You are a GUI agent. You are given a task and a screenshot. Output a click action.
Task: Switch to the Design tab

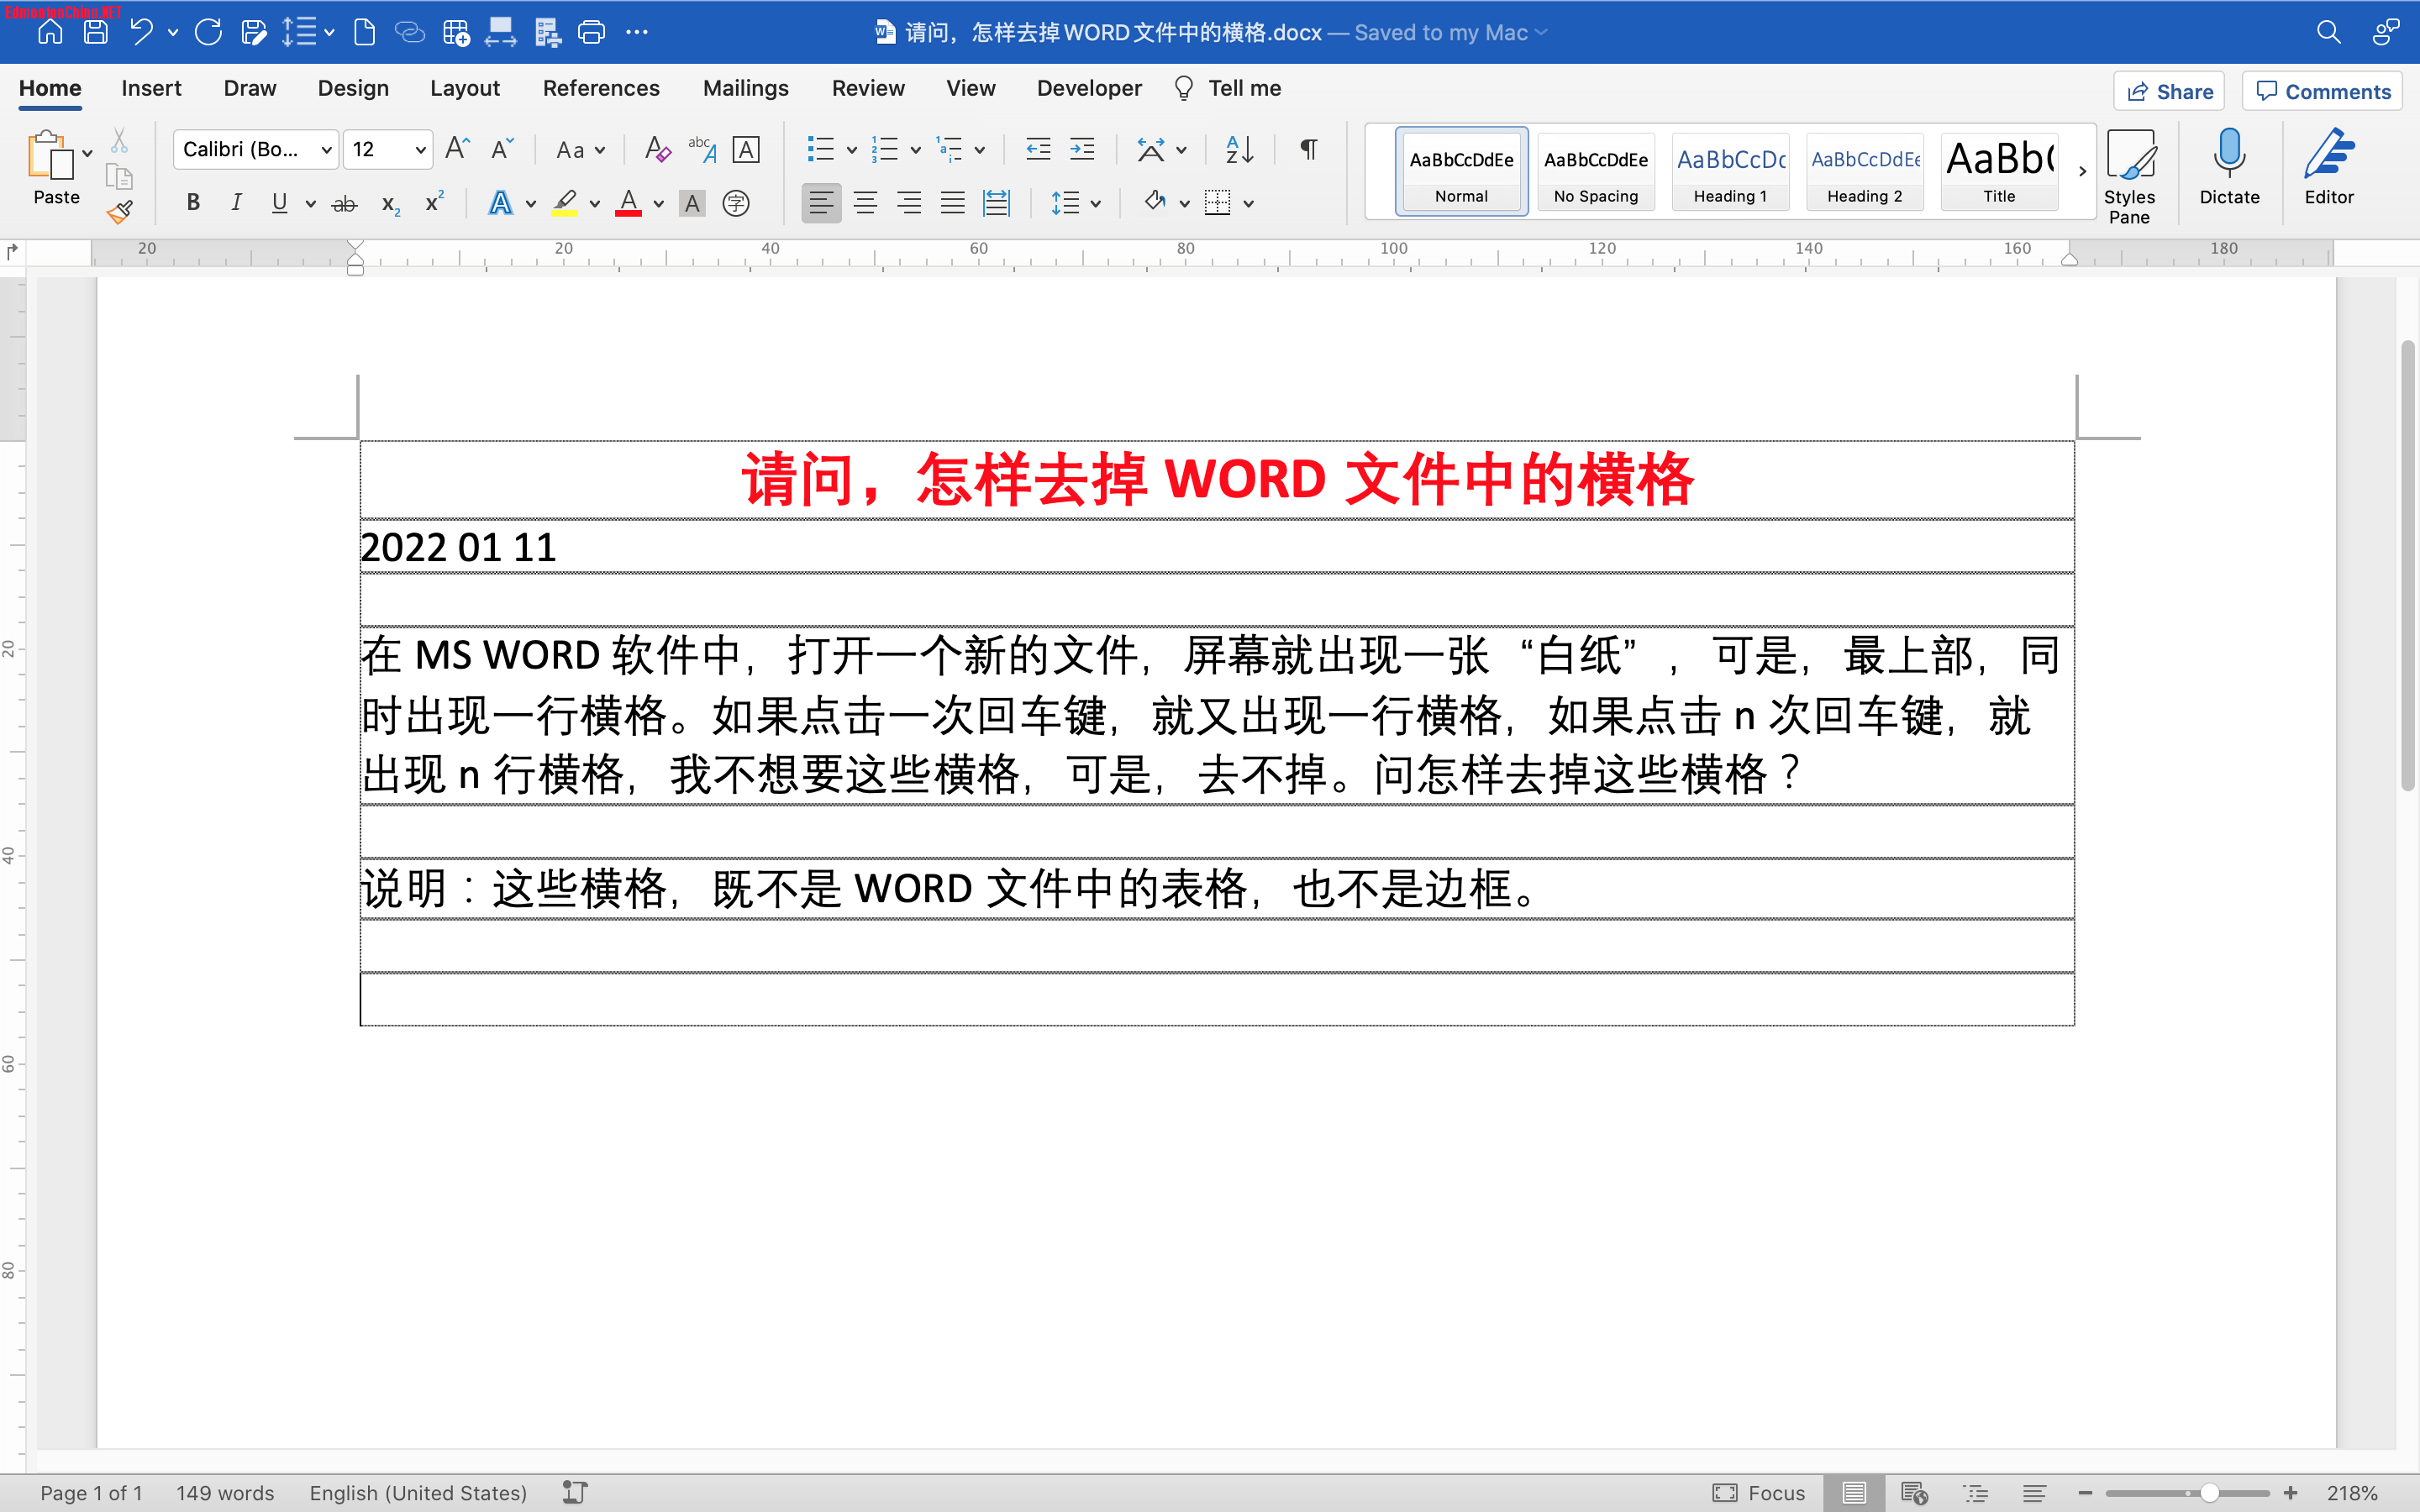[353, 88]
